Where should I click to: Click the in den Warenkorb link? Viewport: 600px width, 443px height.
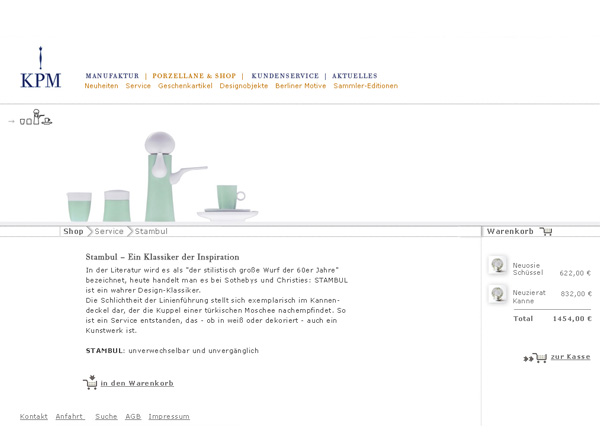(x=137, y=383)
